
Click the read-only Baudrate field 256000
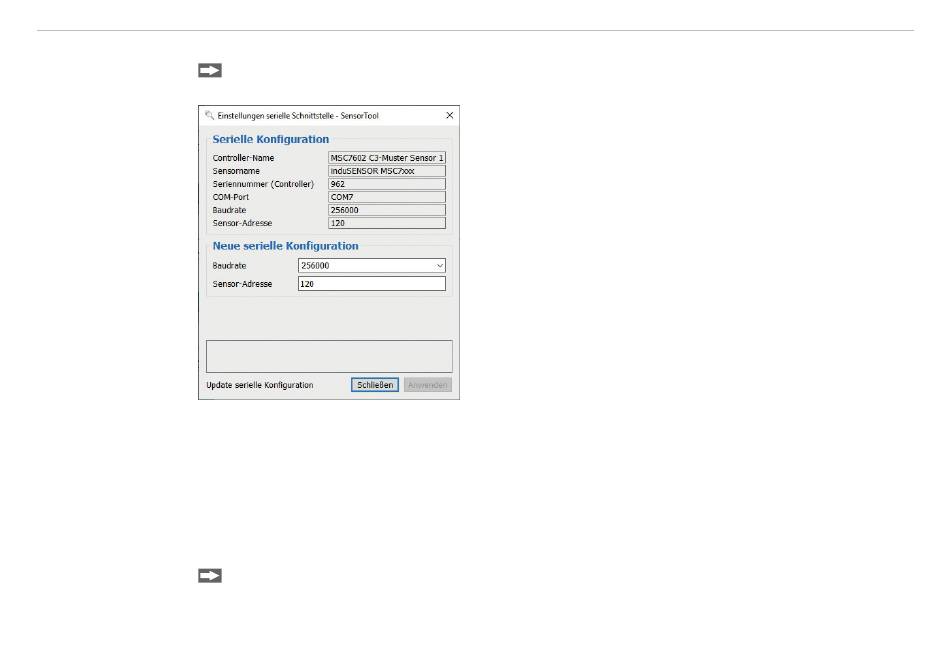pos(387,210)
